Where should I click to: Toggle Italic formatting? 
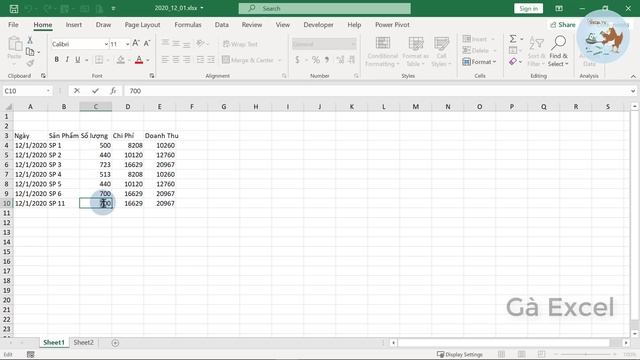pyautogui.click(x=67, y=60)
